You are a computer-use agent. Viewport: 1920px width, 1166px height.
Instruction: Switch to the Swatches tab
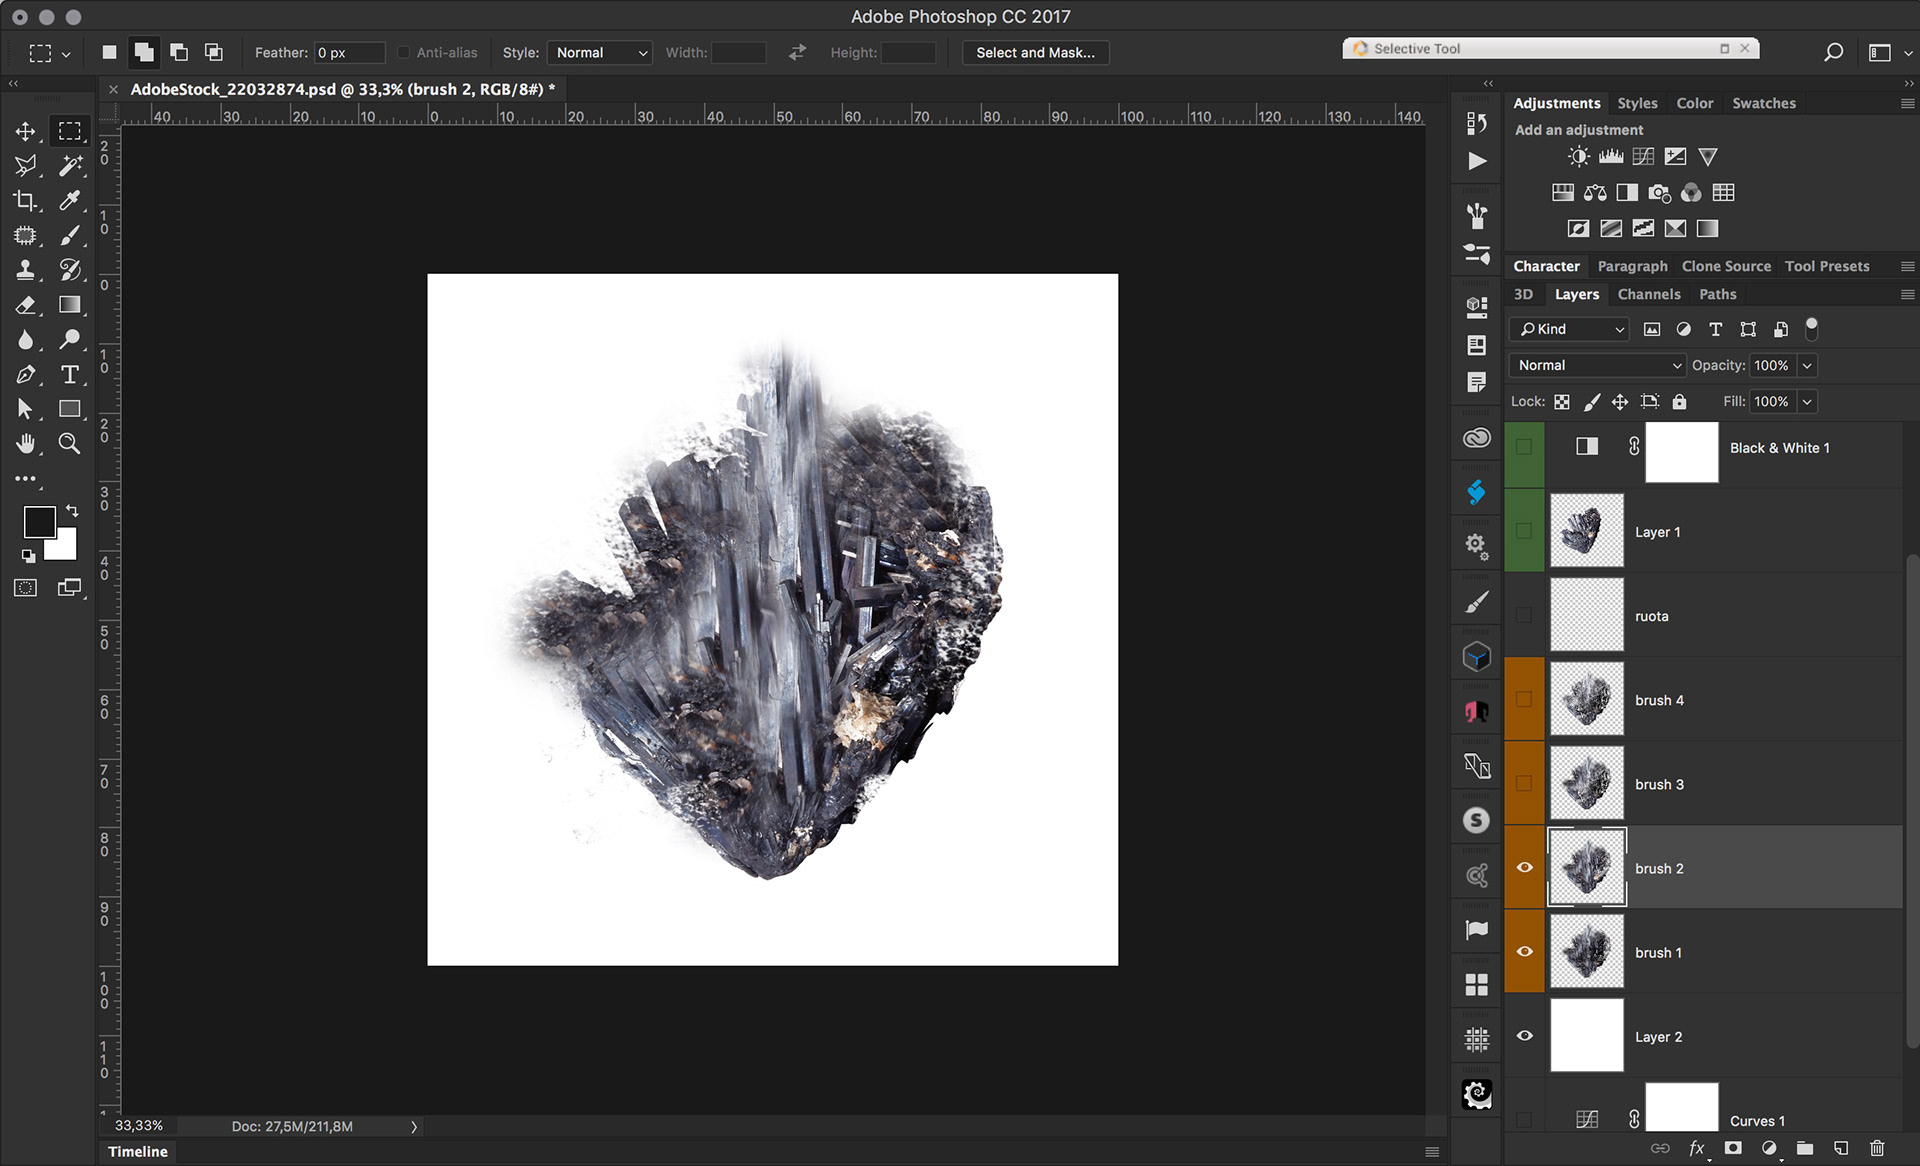pyautogui.click(x=1764, y=103)
